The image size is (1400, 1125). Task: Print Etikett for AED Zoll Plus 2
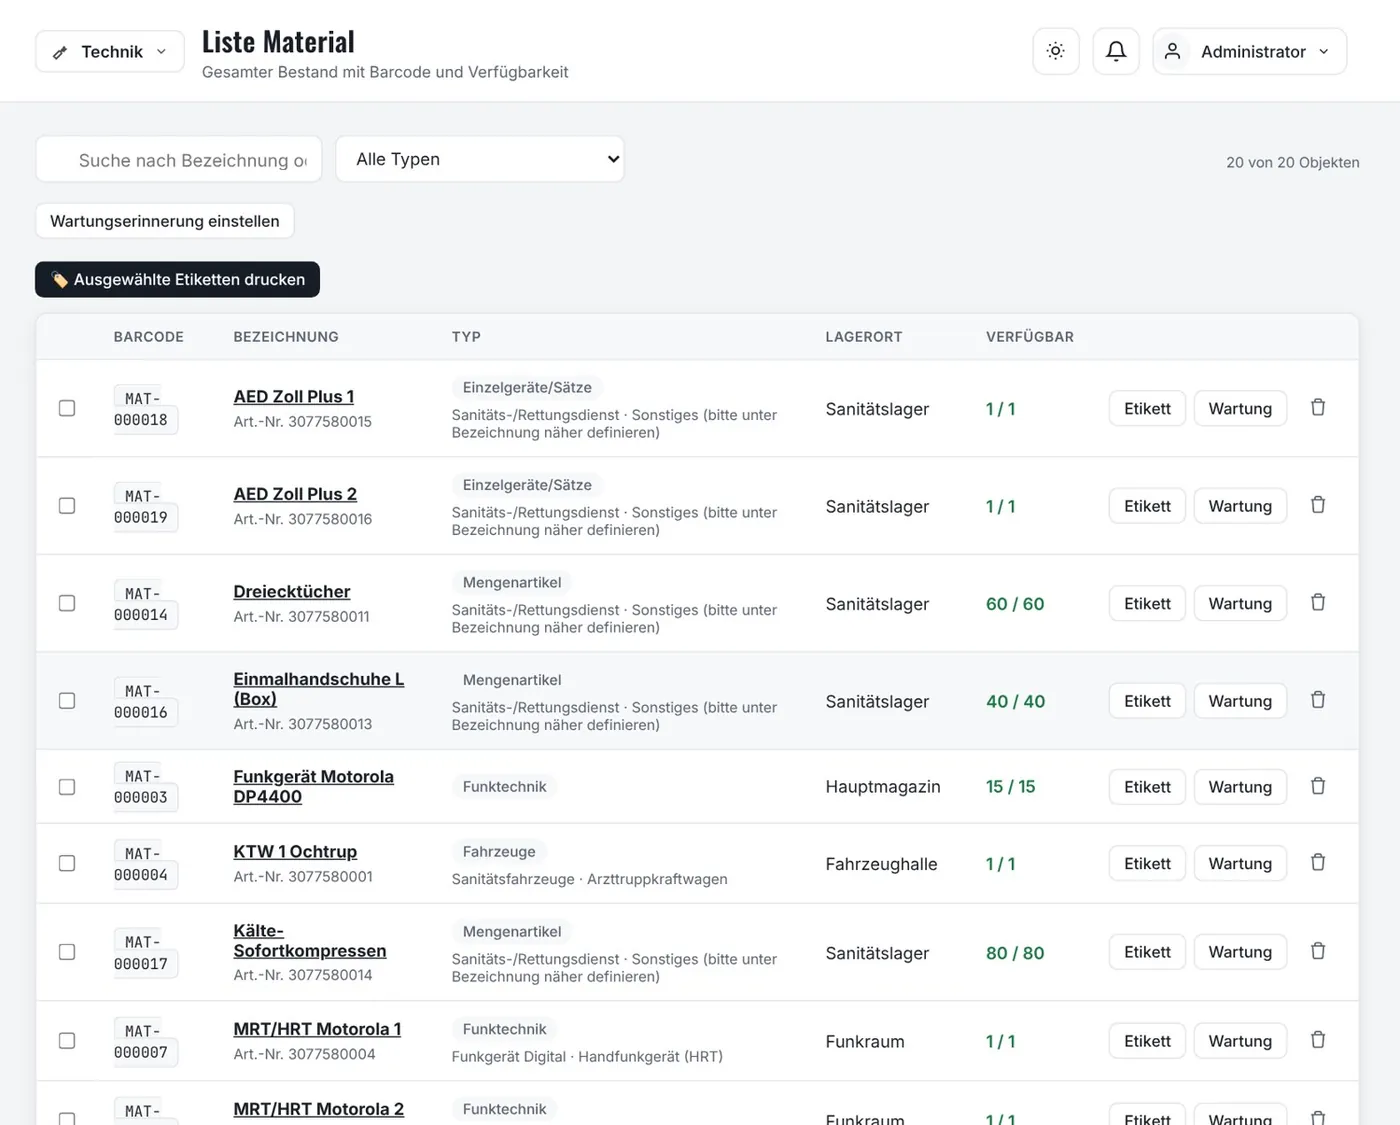pos(1147,506)
